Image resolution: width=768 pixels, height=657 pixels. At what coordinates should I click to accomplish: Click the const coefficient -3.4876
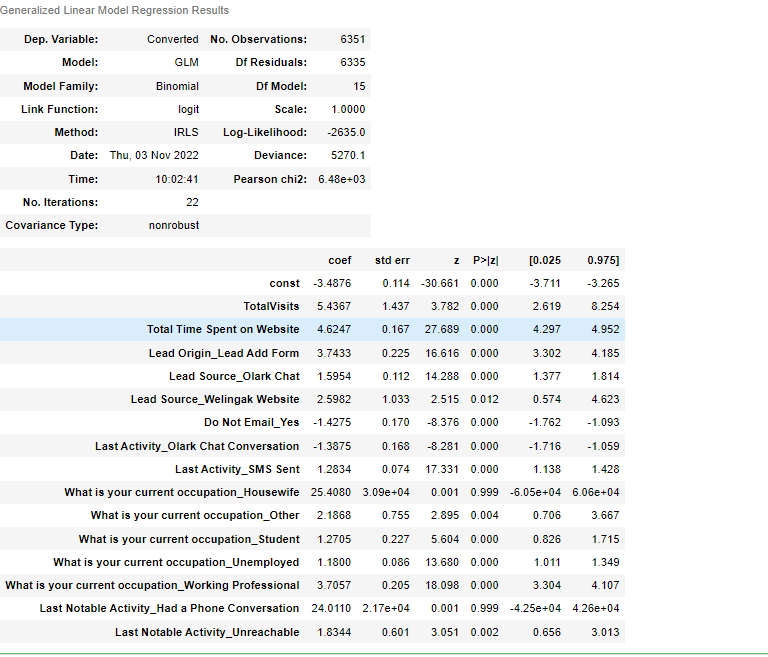332,283
